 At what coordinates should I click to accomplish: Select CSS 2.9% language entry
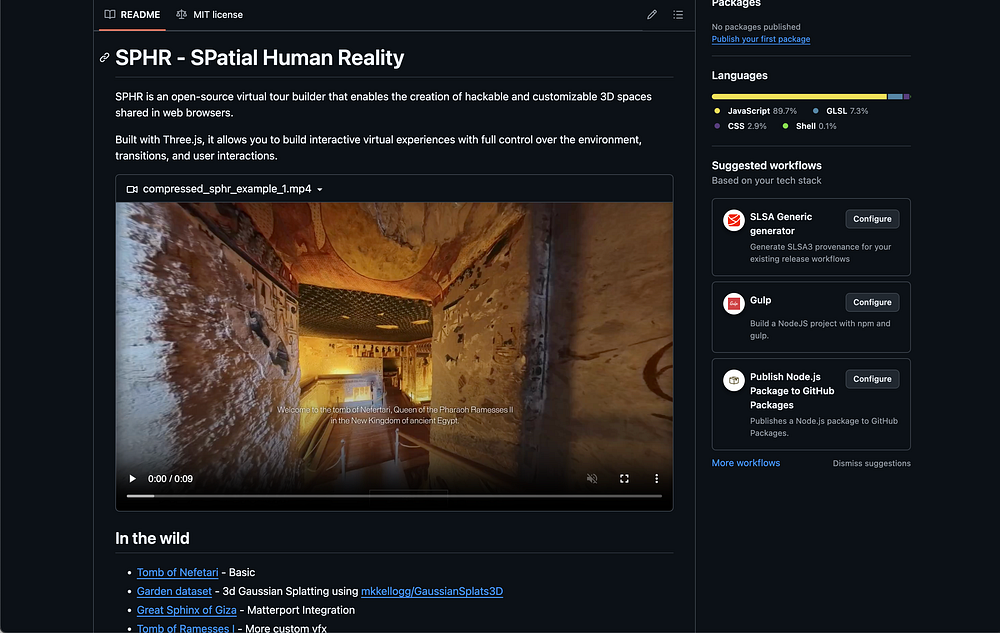(x=740, y=126)
